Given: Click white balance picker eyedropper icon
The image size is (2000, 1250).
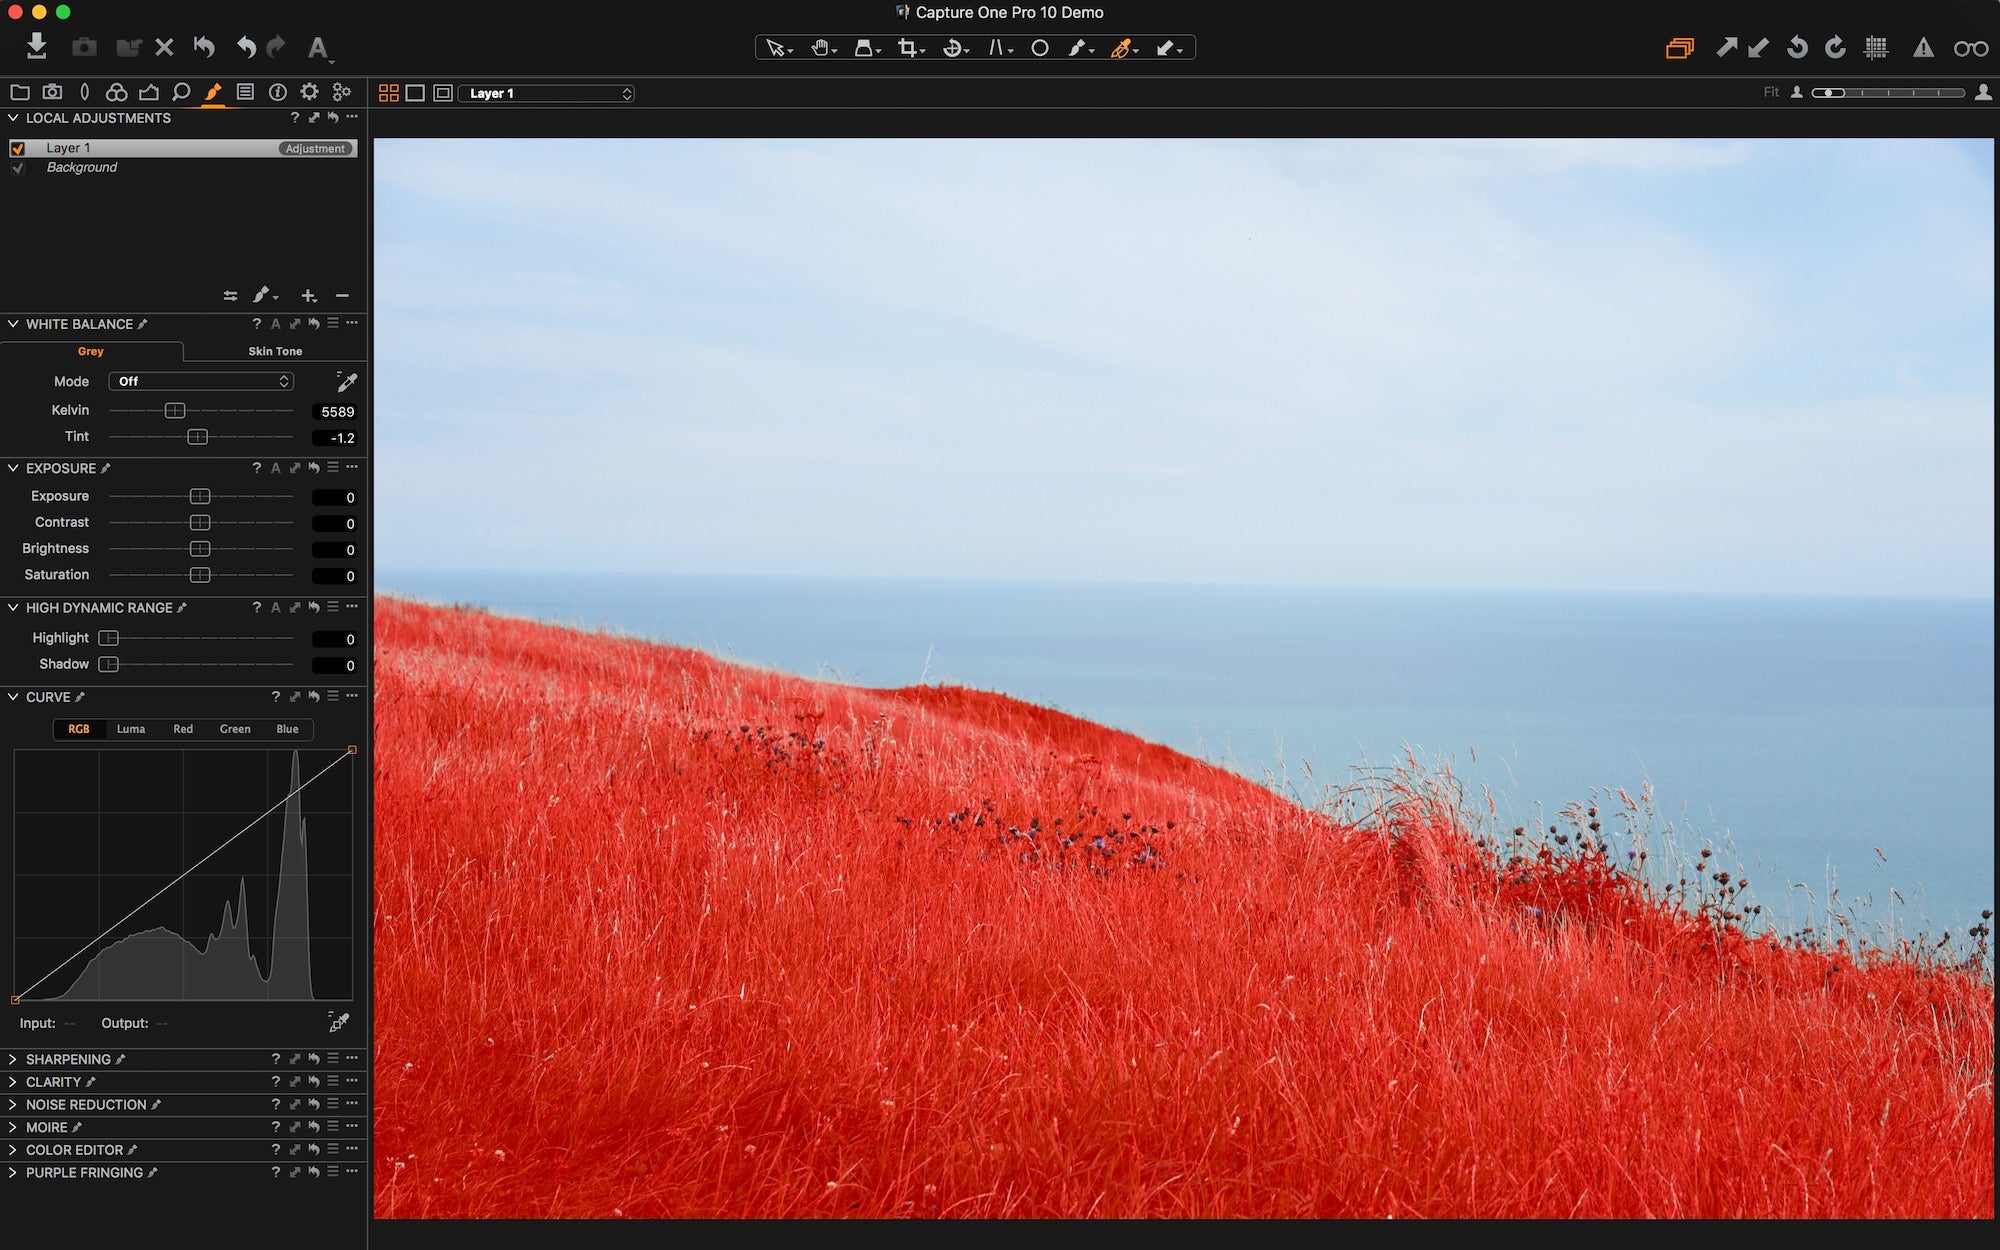Looking at the screenshot, I should (x=346, y=382).
